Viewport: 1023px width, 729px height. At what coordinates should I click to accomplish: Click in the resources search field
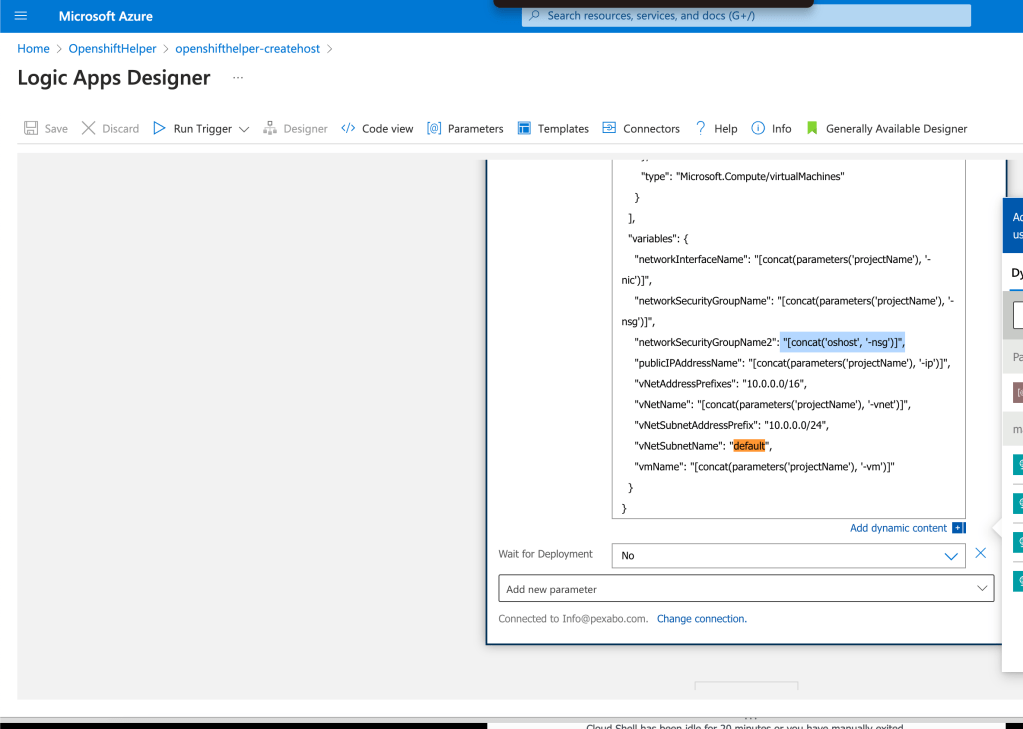746,15
